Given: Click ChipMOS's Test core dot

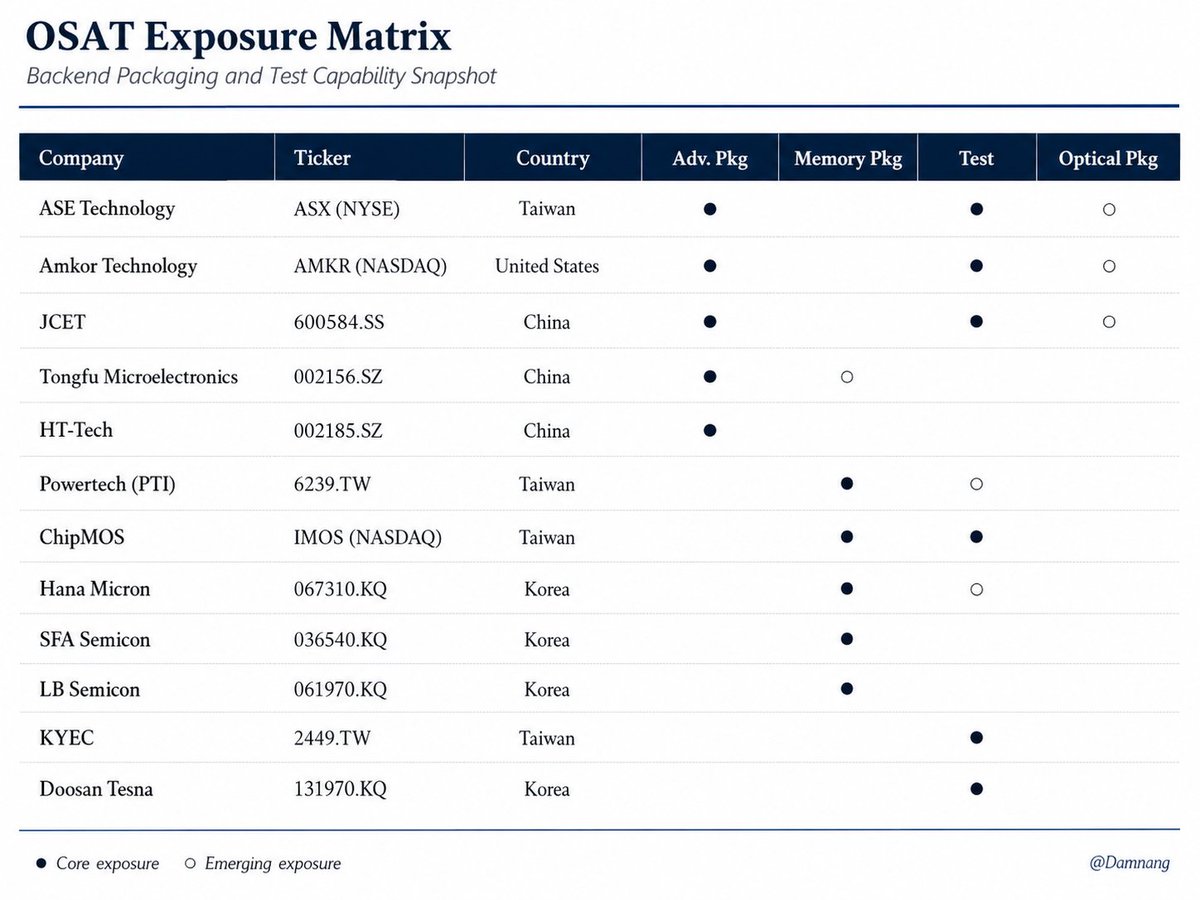Looking at the screenshot, I should 976,537.
